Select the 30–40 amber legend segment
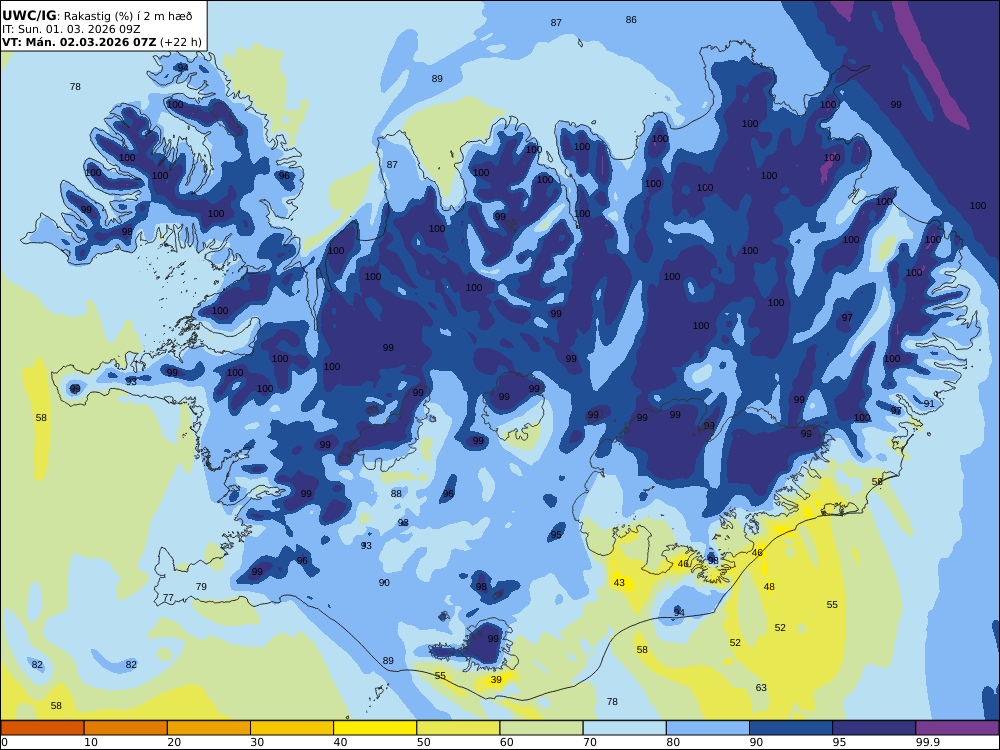 [x=292, y=728]
